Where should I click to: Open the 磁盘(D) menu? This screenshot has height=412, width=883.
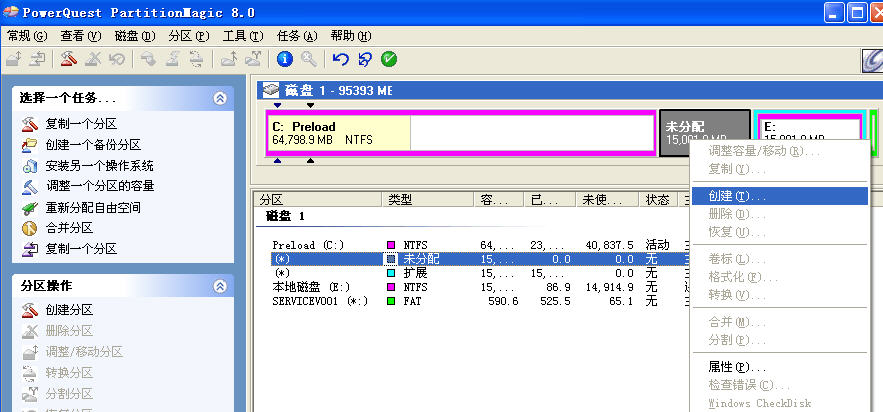(x=135, y=36)
